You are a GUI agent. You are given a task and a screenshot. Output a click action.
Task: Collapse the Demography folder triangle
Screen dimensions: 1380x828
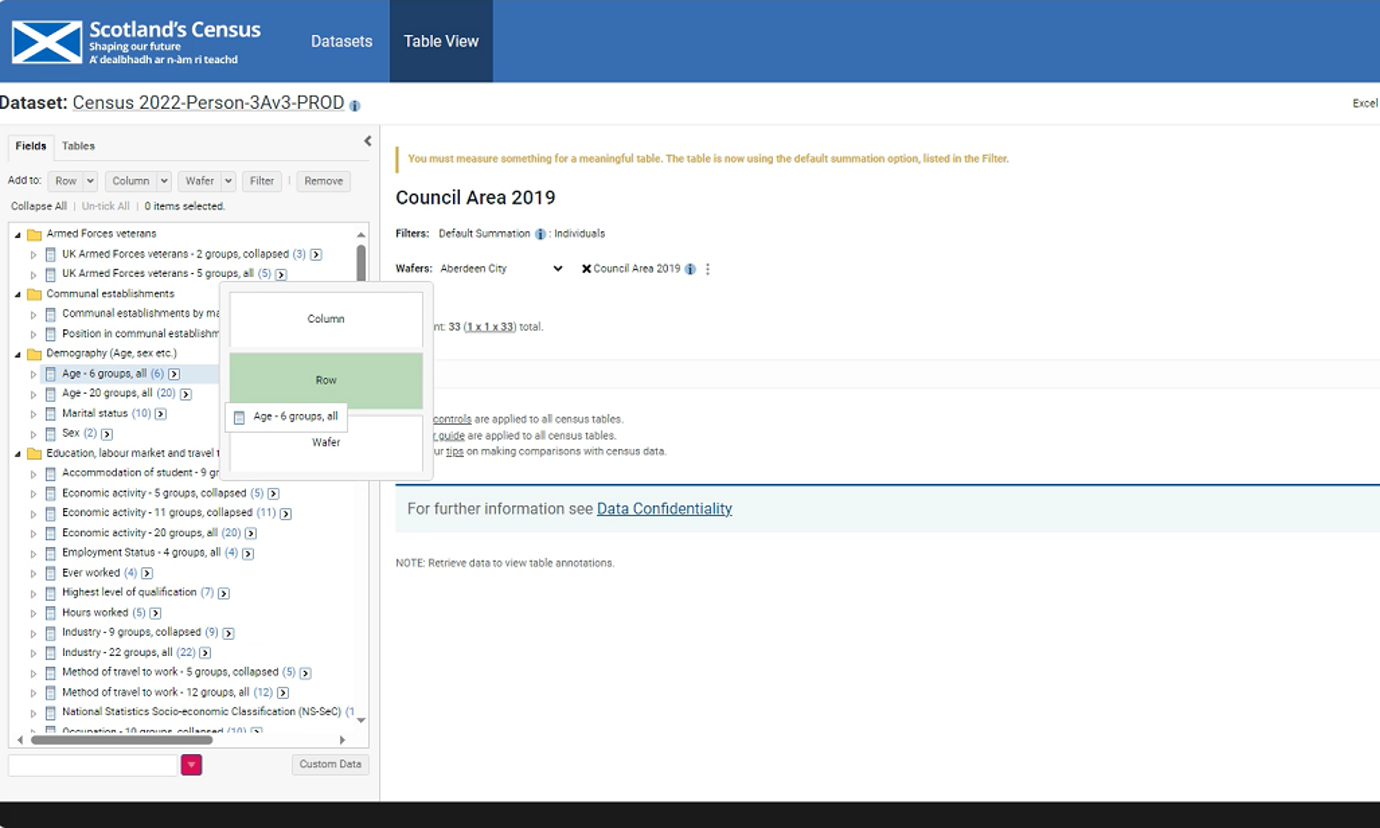tap(18, 354)
